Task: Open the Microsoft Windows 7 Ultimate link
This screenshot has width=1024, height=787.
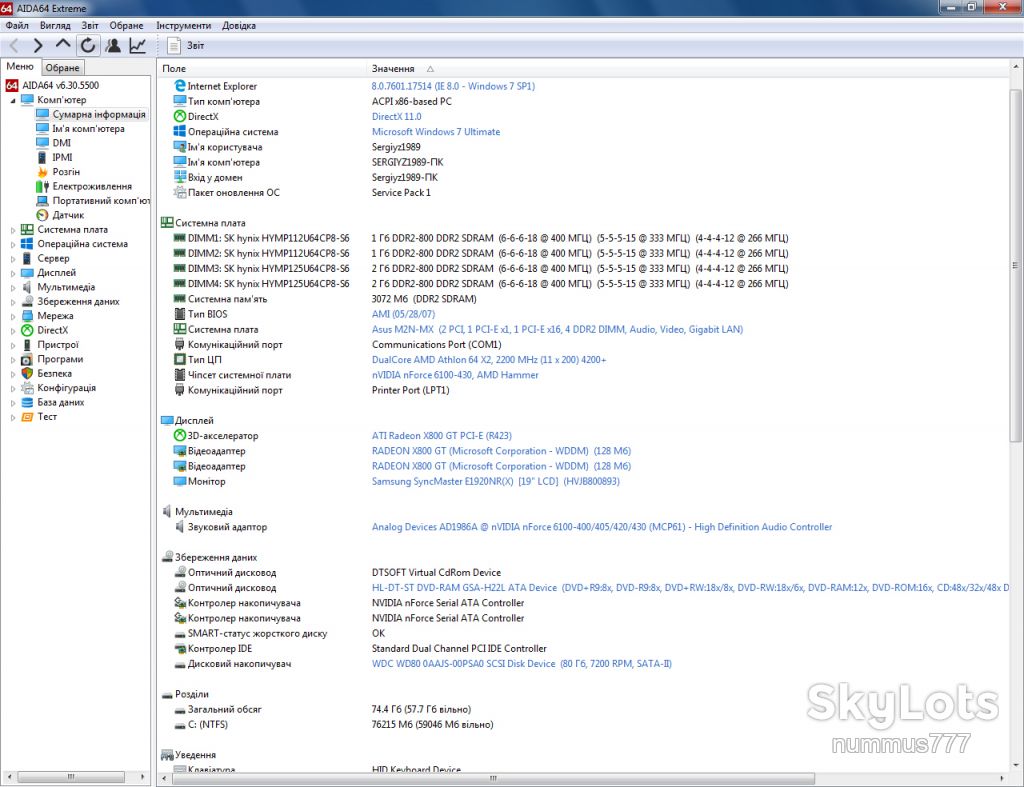Action: 436,131
